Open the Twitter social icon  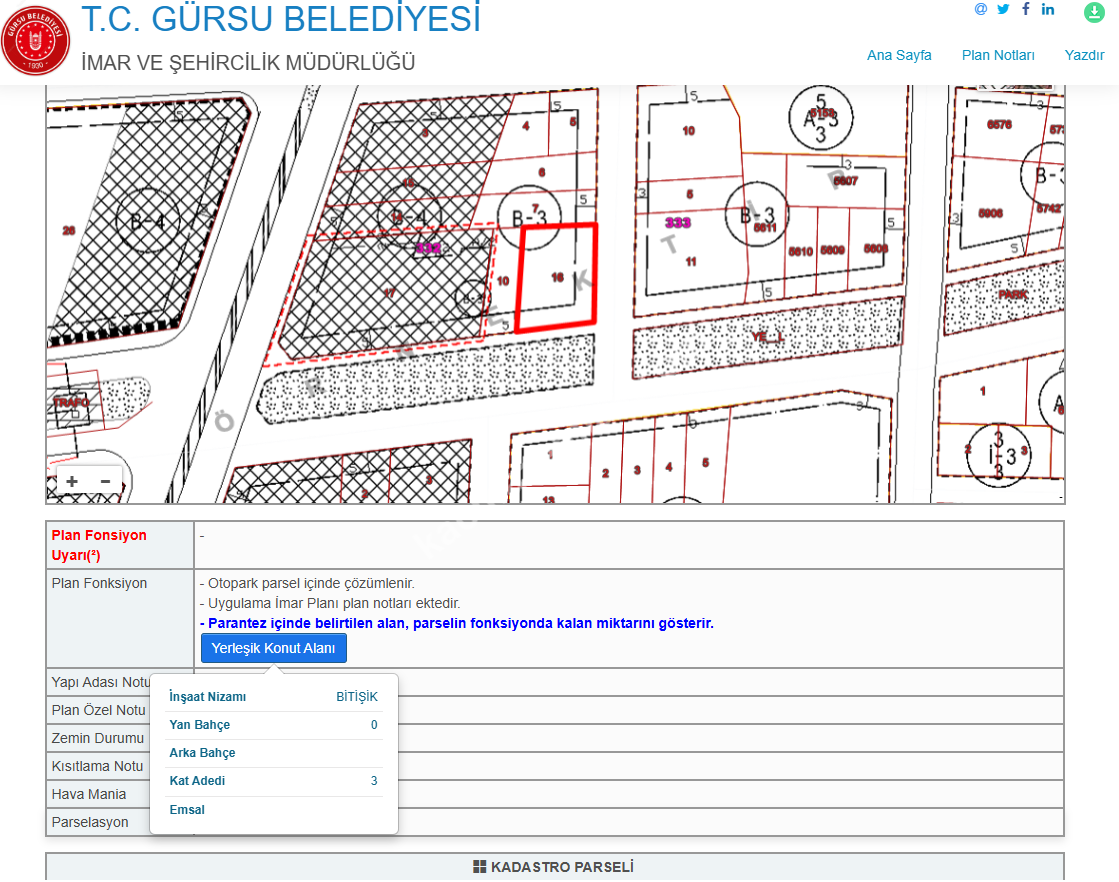[1003, 9]
